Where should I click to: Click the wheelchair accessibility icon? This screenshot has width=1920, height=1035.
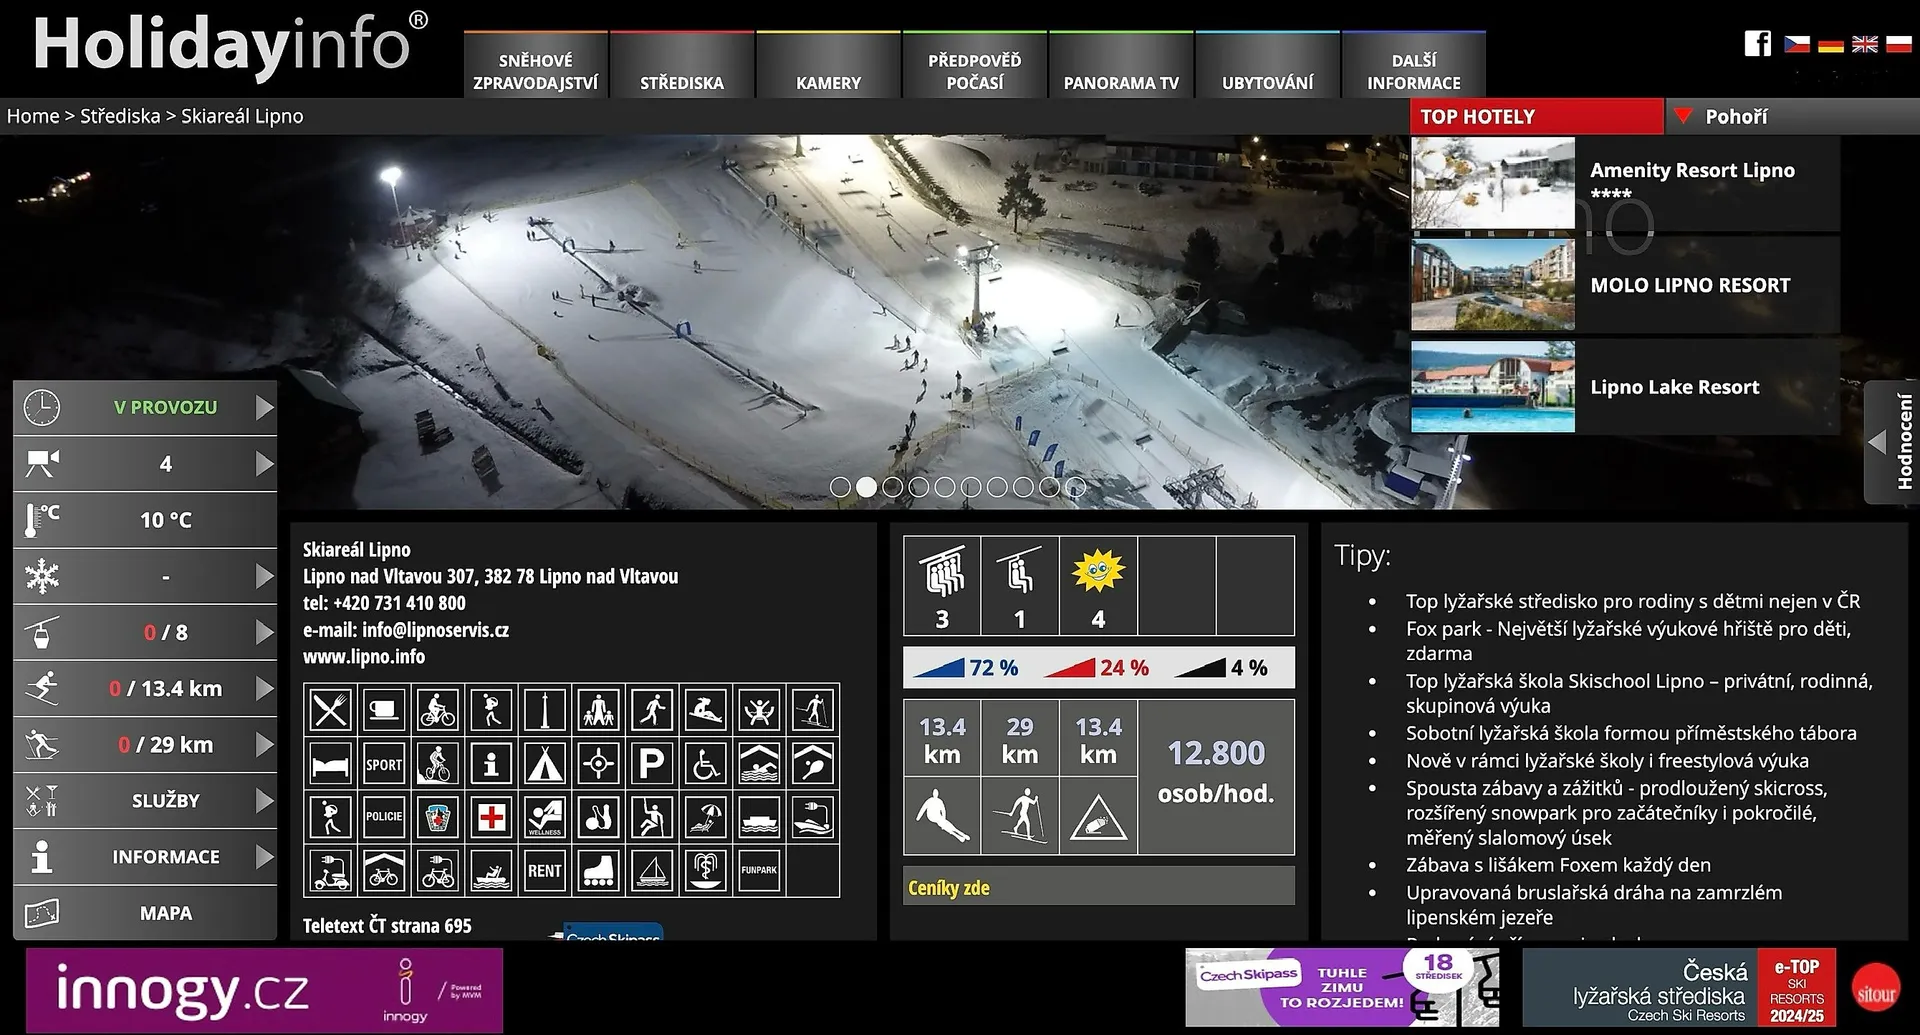pos(705,765)
